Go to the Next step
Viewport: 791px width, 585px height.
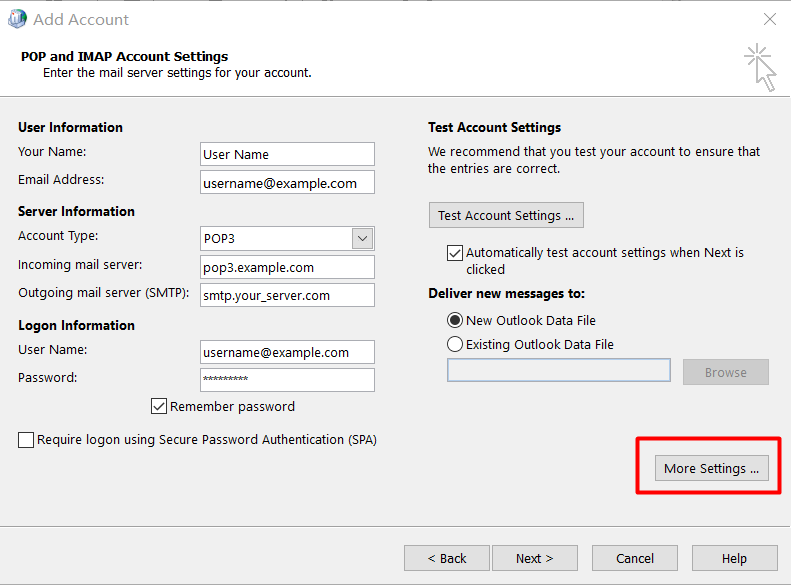click(x=534, y=558)
